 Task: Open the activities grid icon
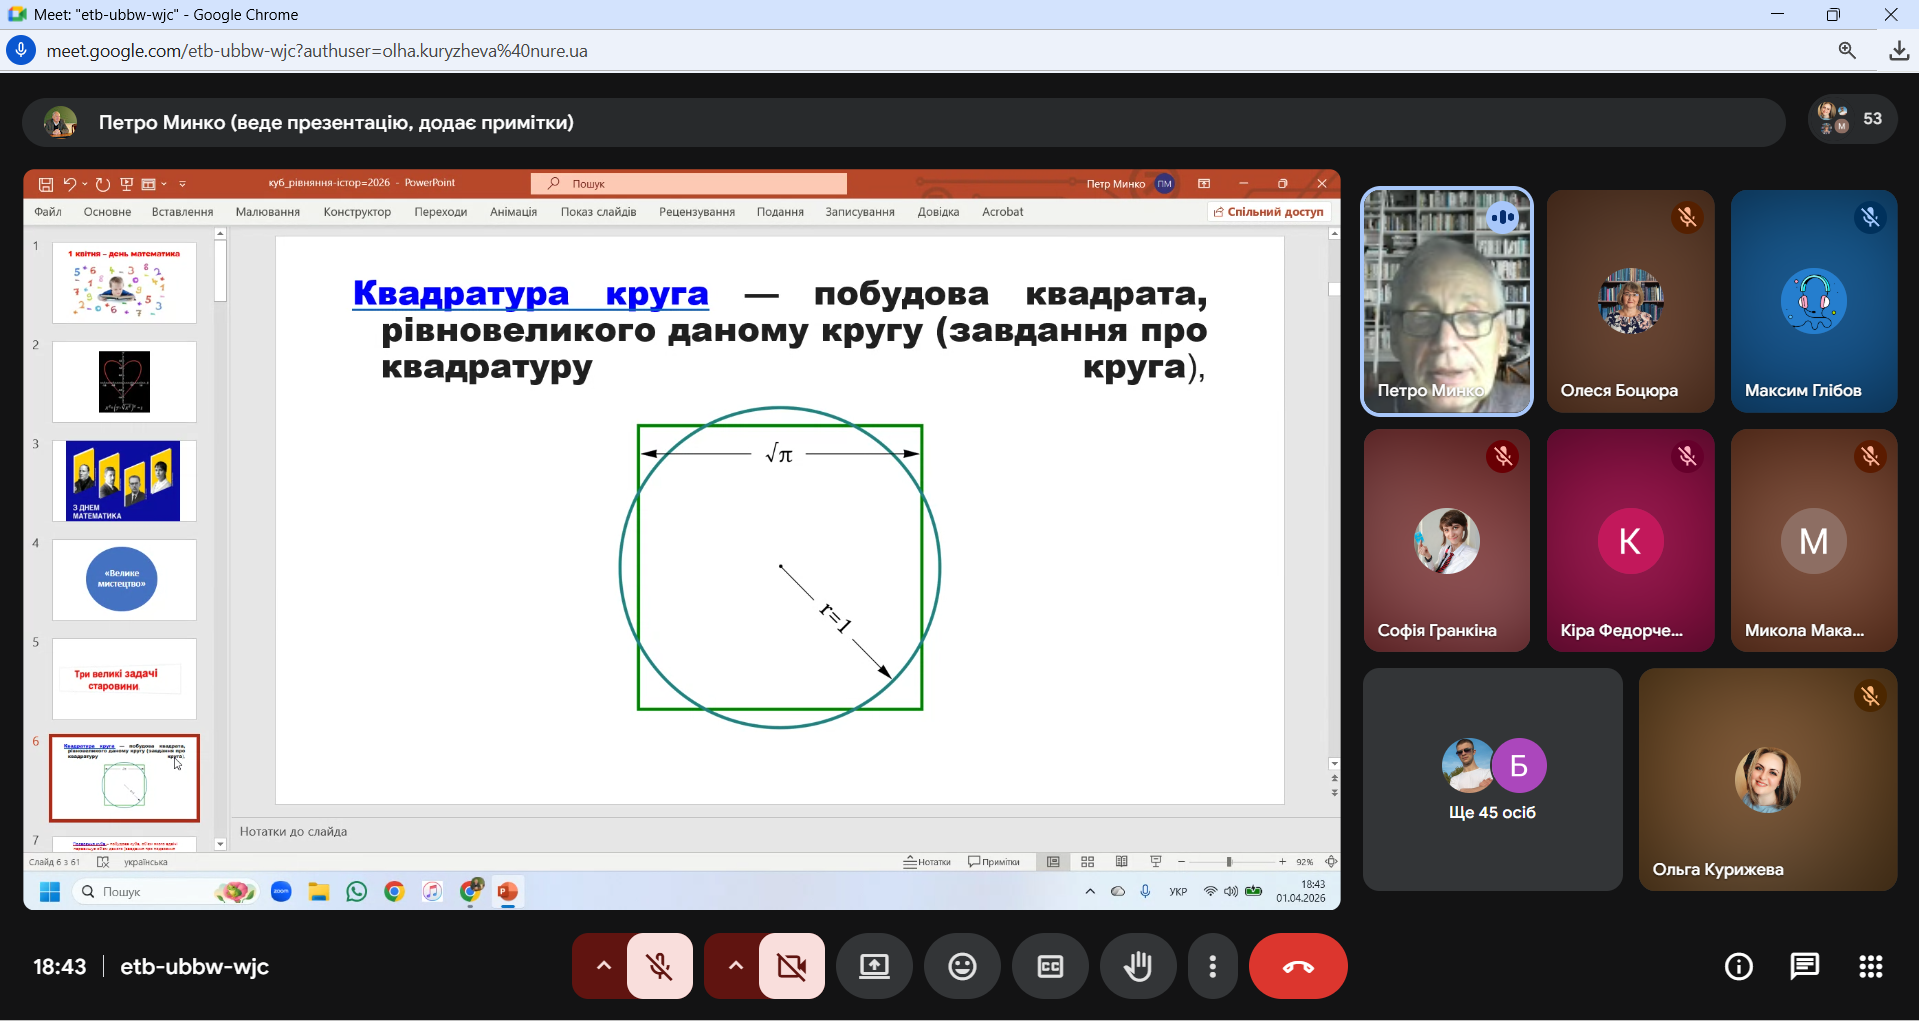pyautogui.click(x=1871, y=966)
